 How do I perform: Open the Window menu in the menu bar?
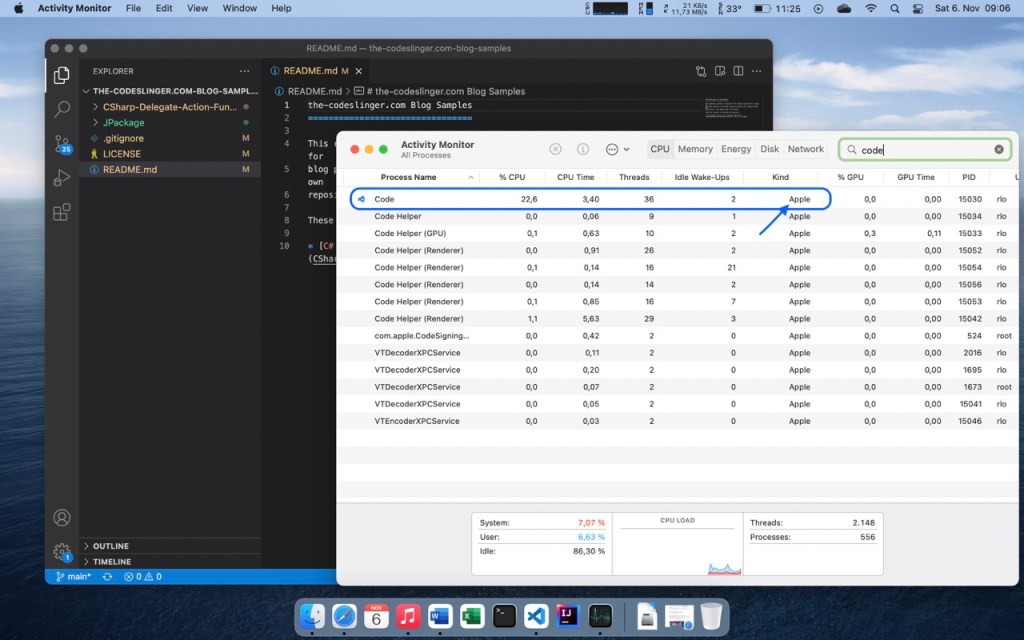[x=239, y=8]
